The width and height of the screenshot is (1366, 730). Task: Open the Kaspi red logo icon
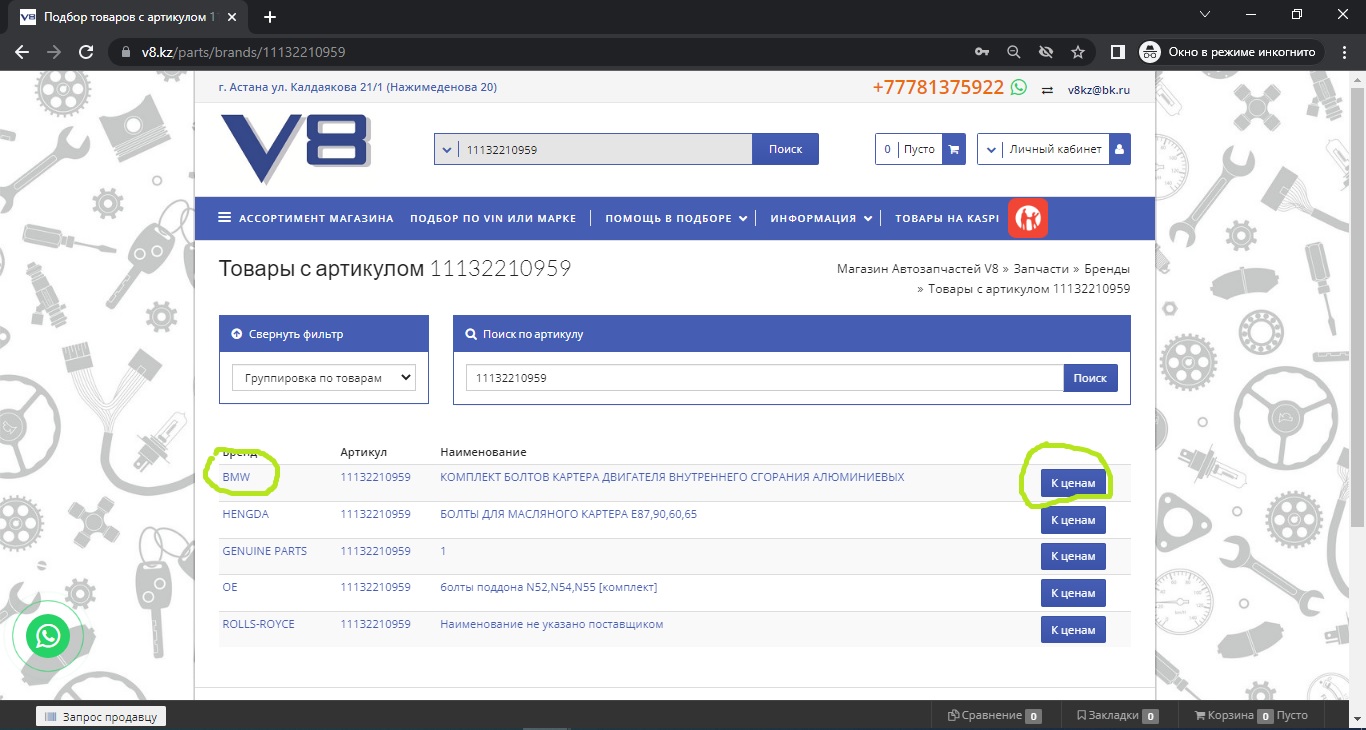(1028, 218)
